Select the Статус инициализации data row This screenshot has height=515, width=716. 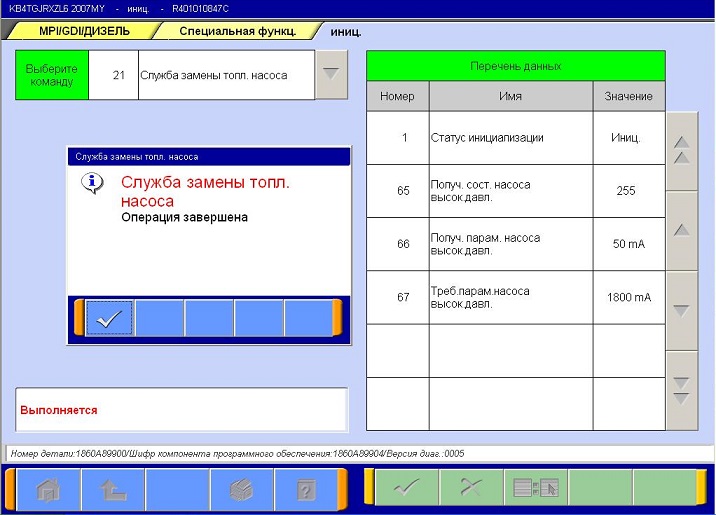(x=515, y=138)
